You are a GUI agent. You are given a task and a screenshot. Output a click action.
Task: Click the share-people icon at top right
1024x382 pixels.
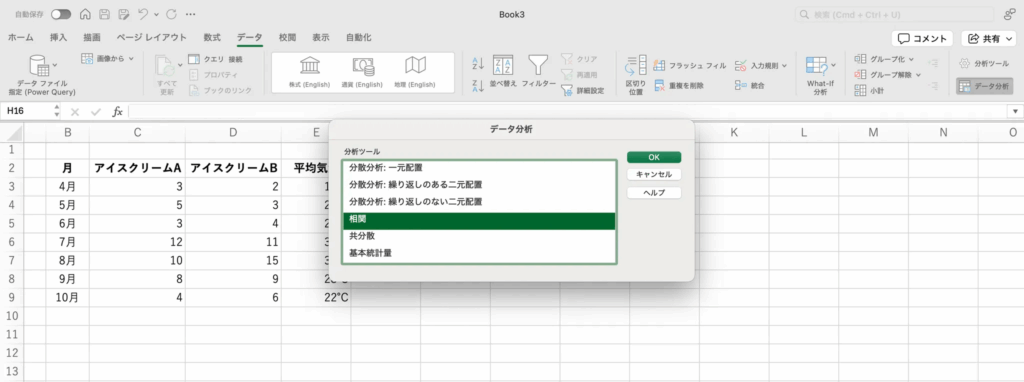[x=1009, y=14]
